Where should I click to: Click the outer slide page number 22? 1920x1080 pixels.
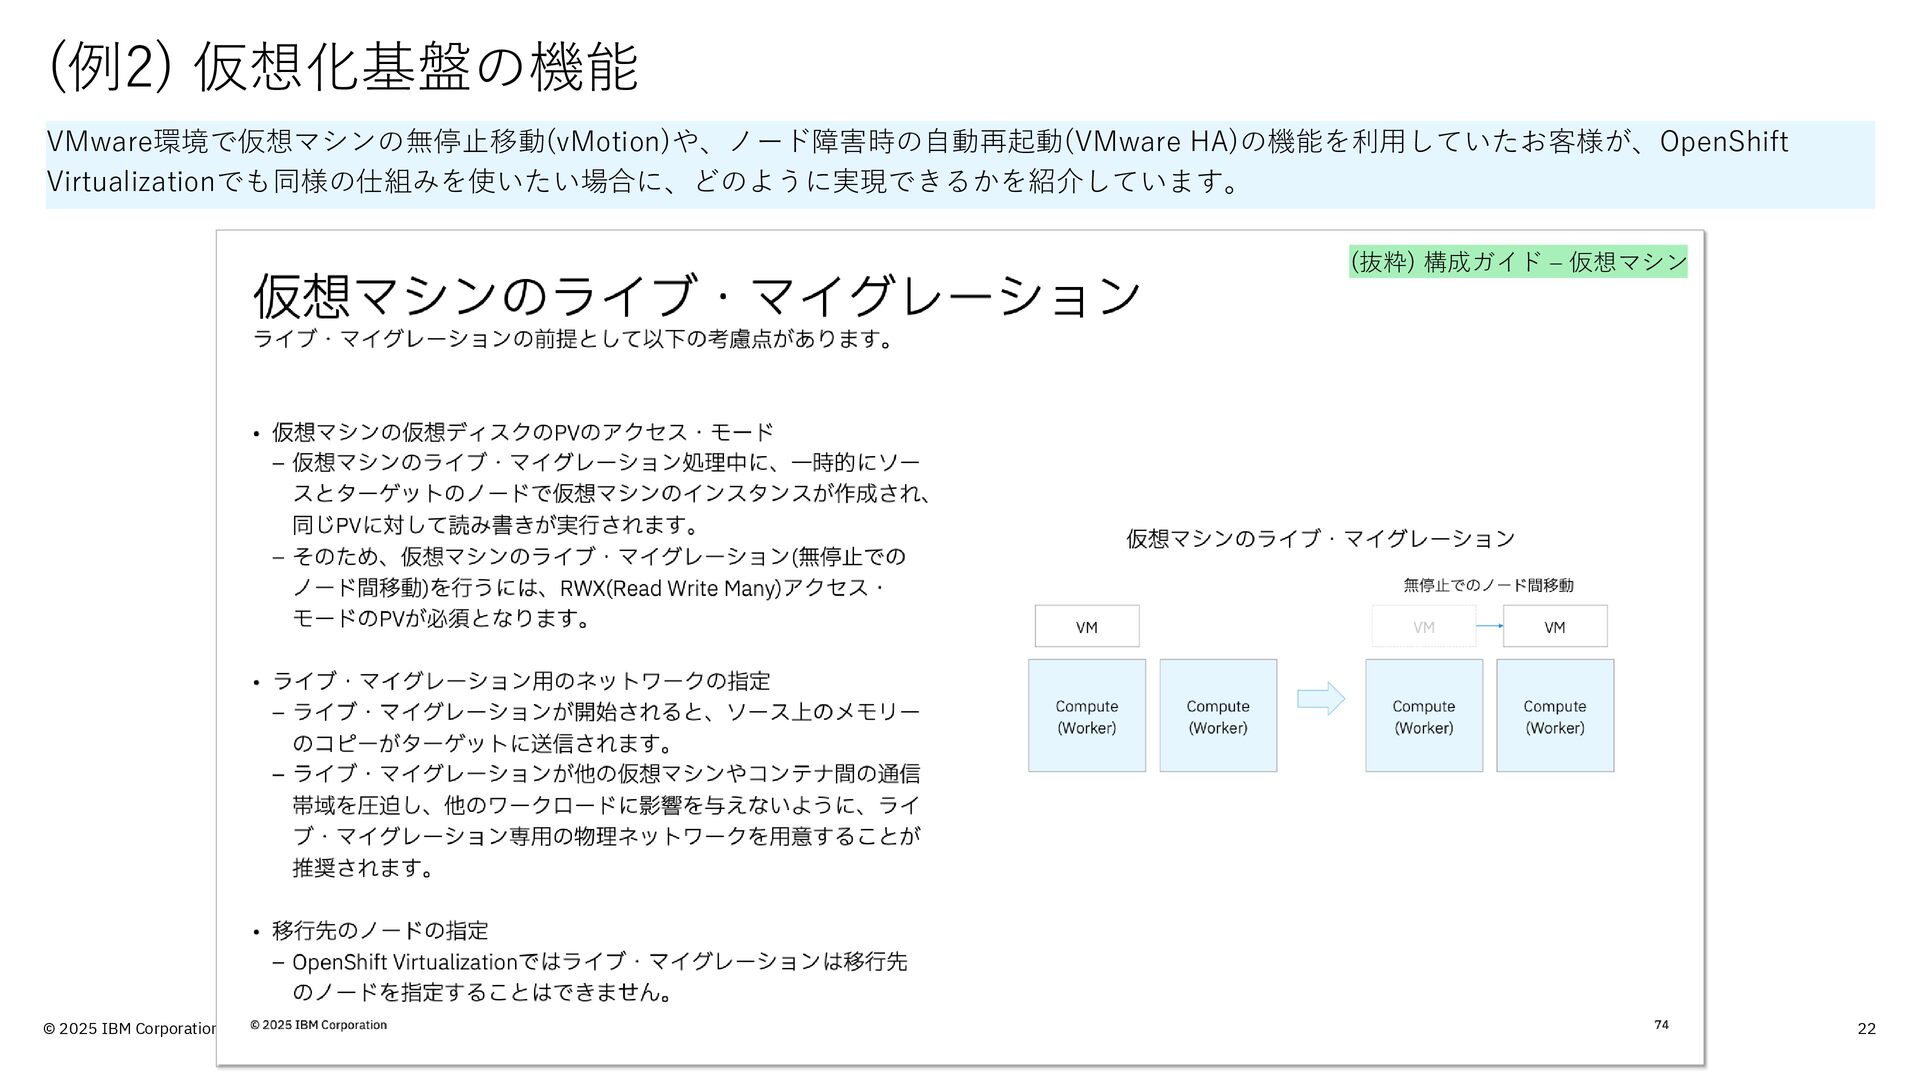[1866, 1029]
